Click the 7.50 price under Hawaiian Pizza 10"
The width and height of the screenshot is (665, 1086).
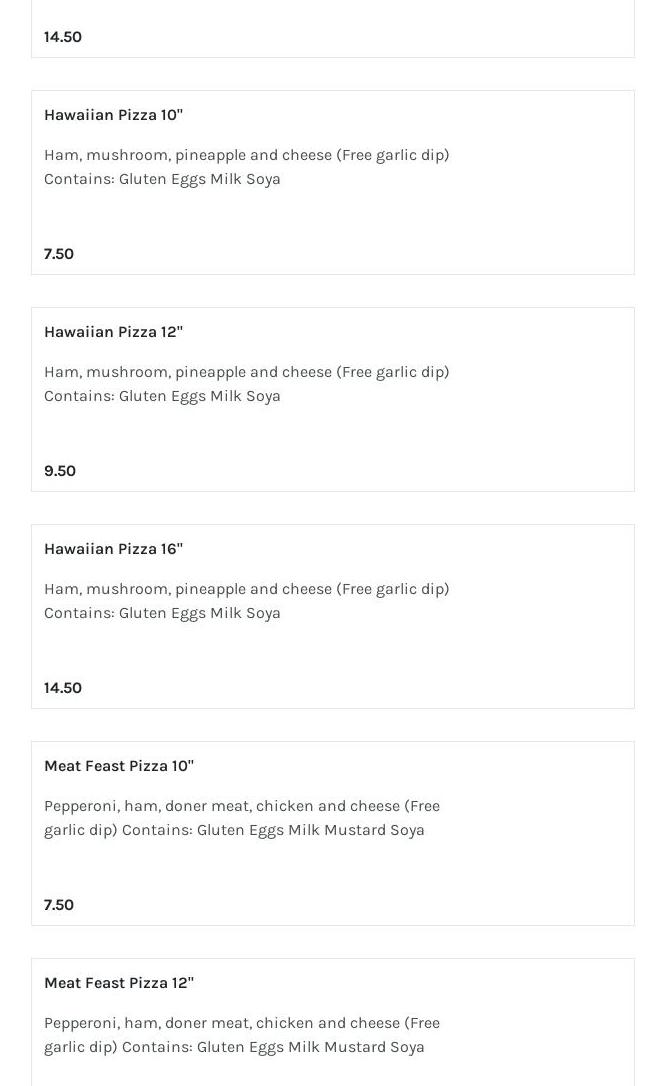tap(59, 254)
